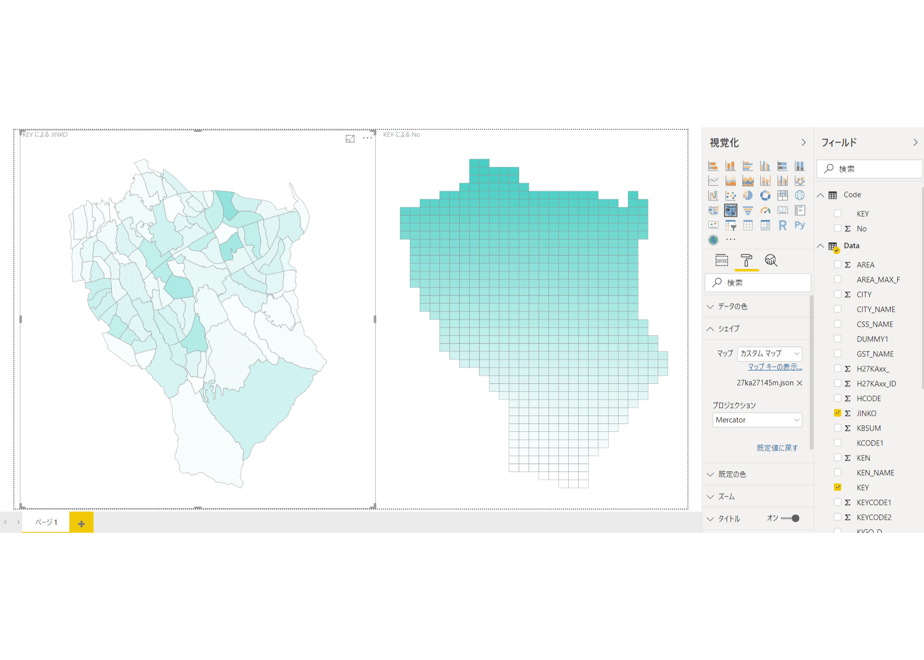Screen dimensions: 924x660
Task: Switch to the Fields well tab
Action: tap(721, 260)
